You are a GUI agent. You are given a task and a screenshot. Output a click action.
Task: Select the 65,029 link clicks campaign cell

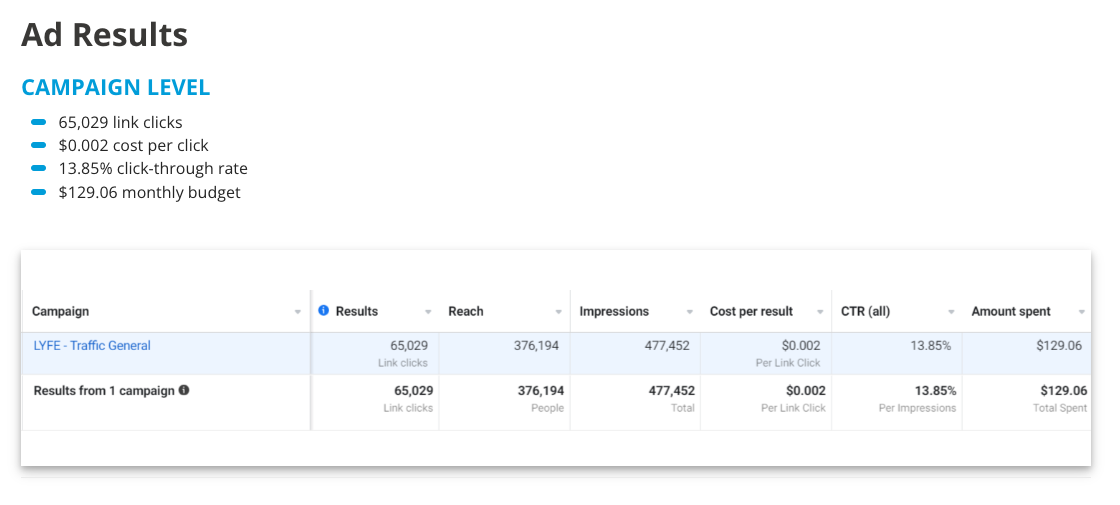[x=375, y=353]
